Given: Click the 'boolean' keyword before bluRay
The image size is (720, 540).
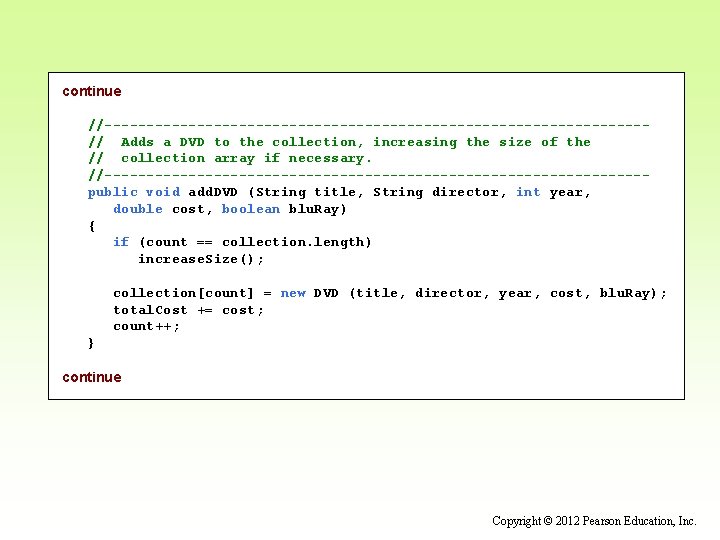Looking at the screenshot, I should pyautogui.click(x=251, y=209).
